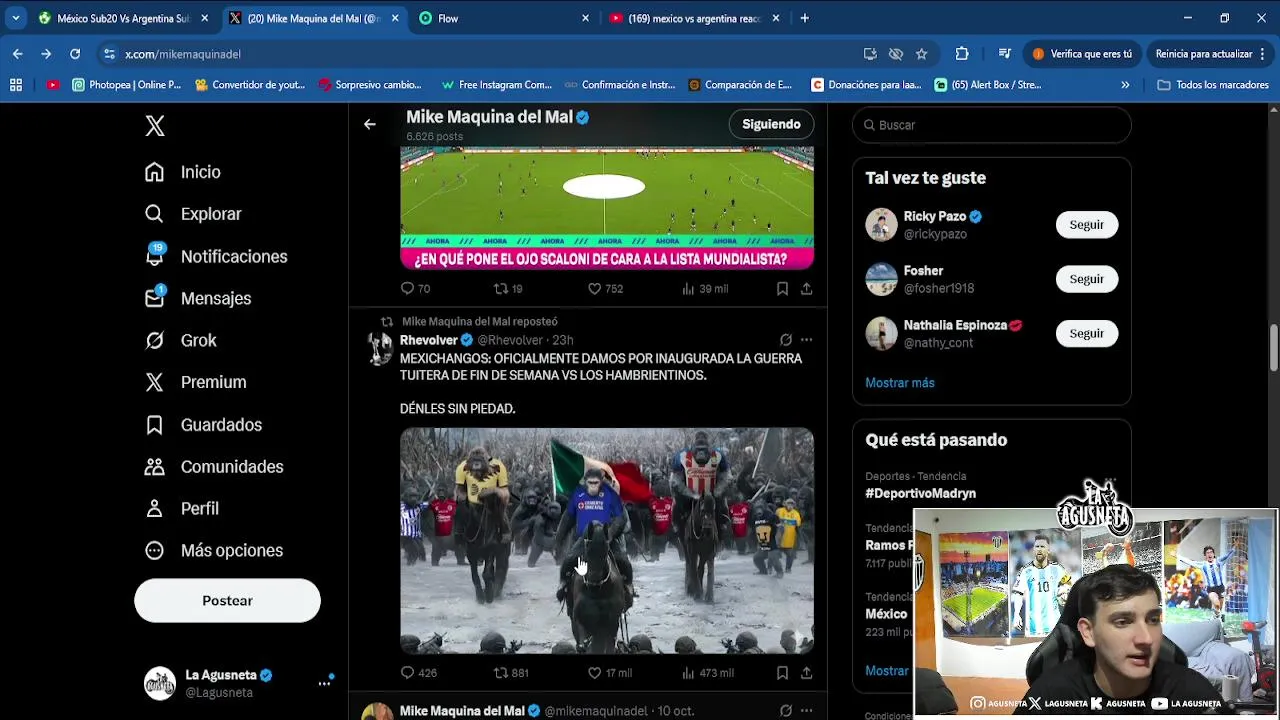Open the Free Instagram Com... bookmark
Viewport: 1280px width, 720px height.
point(497,85)
